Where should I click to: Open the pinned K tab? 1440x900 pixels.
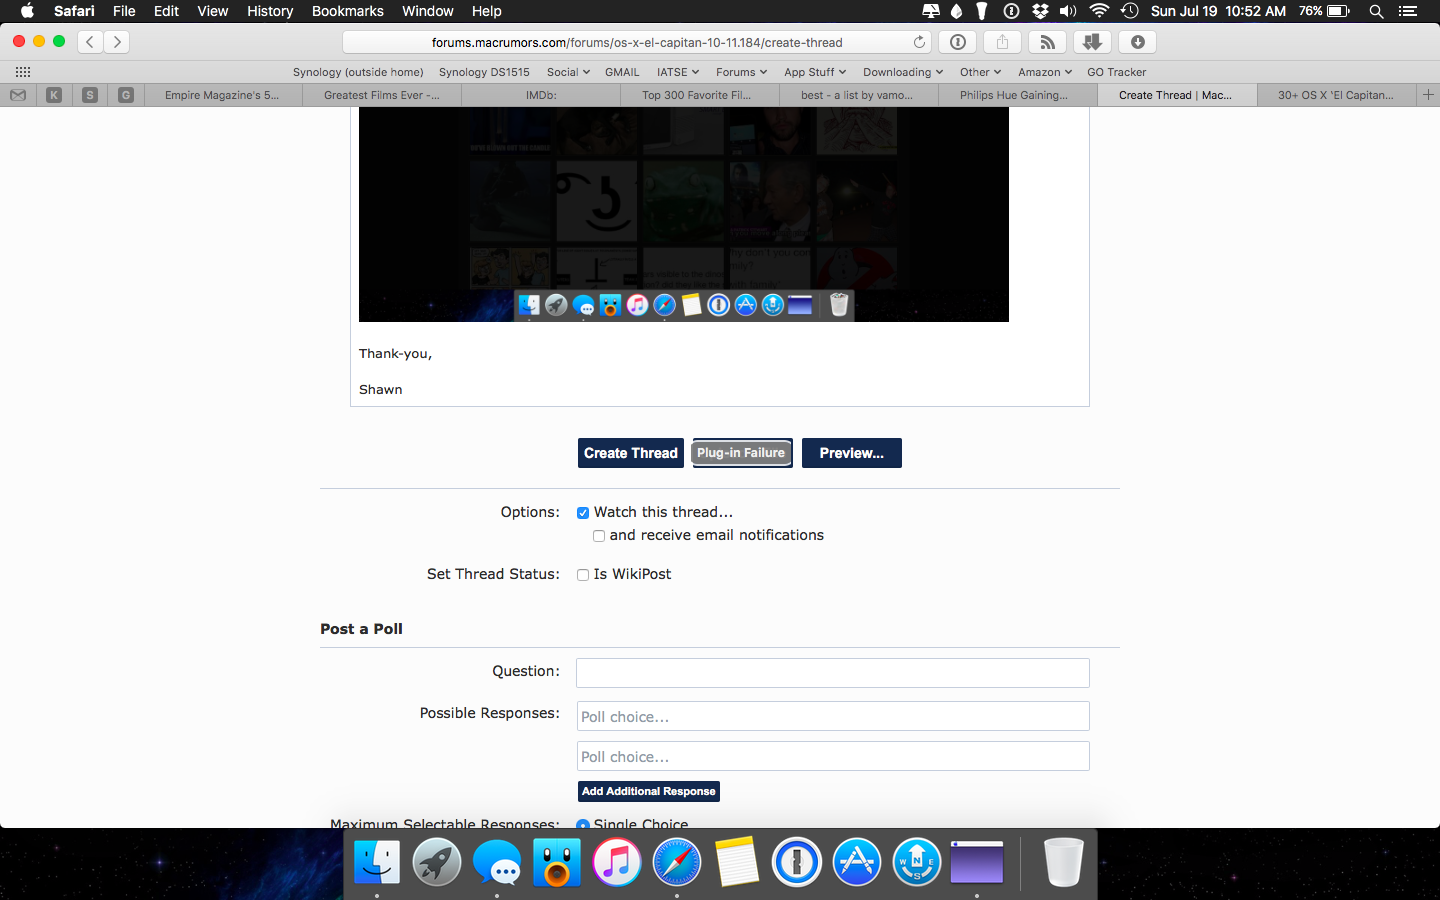[54, 95]
